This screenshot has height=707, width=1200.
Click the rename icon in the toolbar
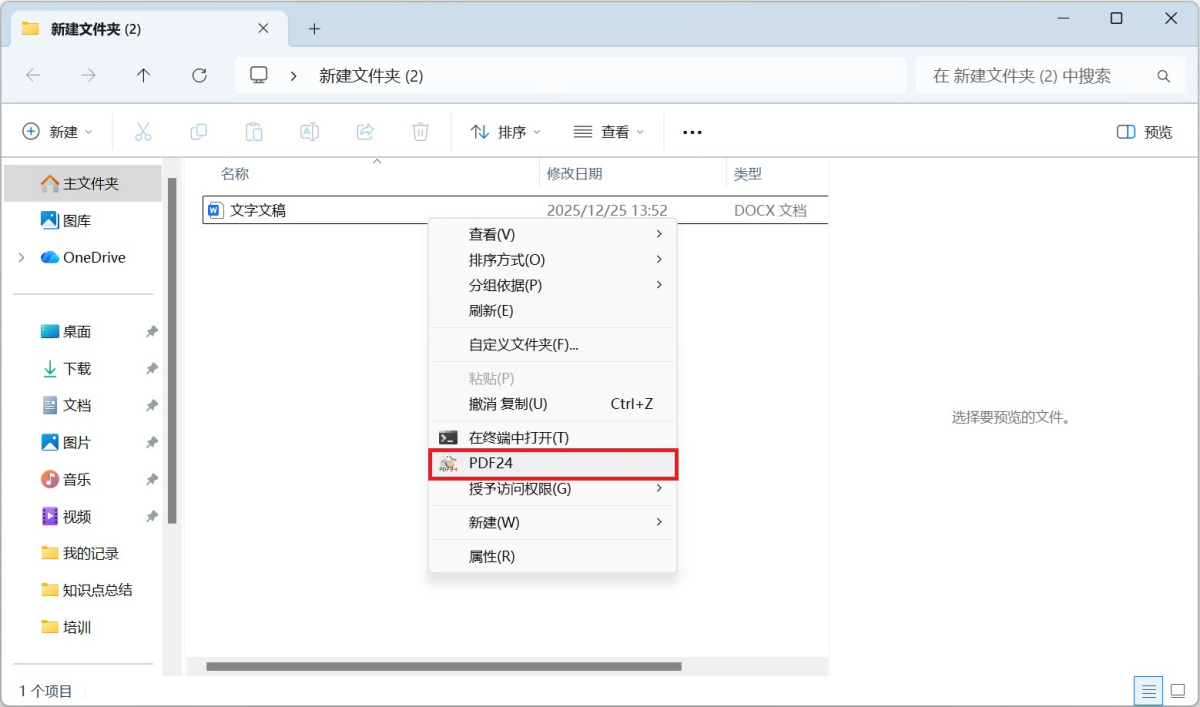tap(309, 131)
